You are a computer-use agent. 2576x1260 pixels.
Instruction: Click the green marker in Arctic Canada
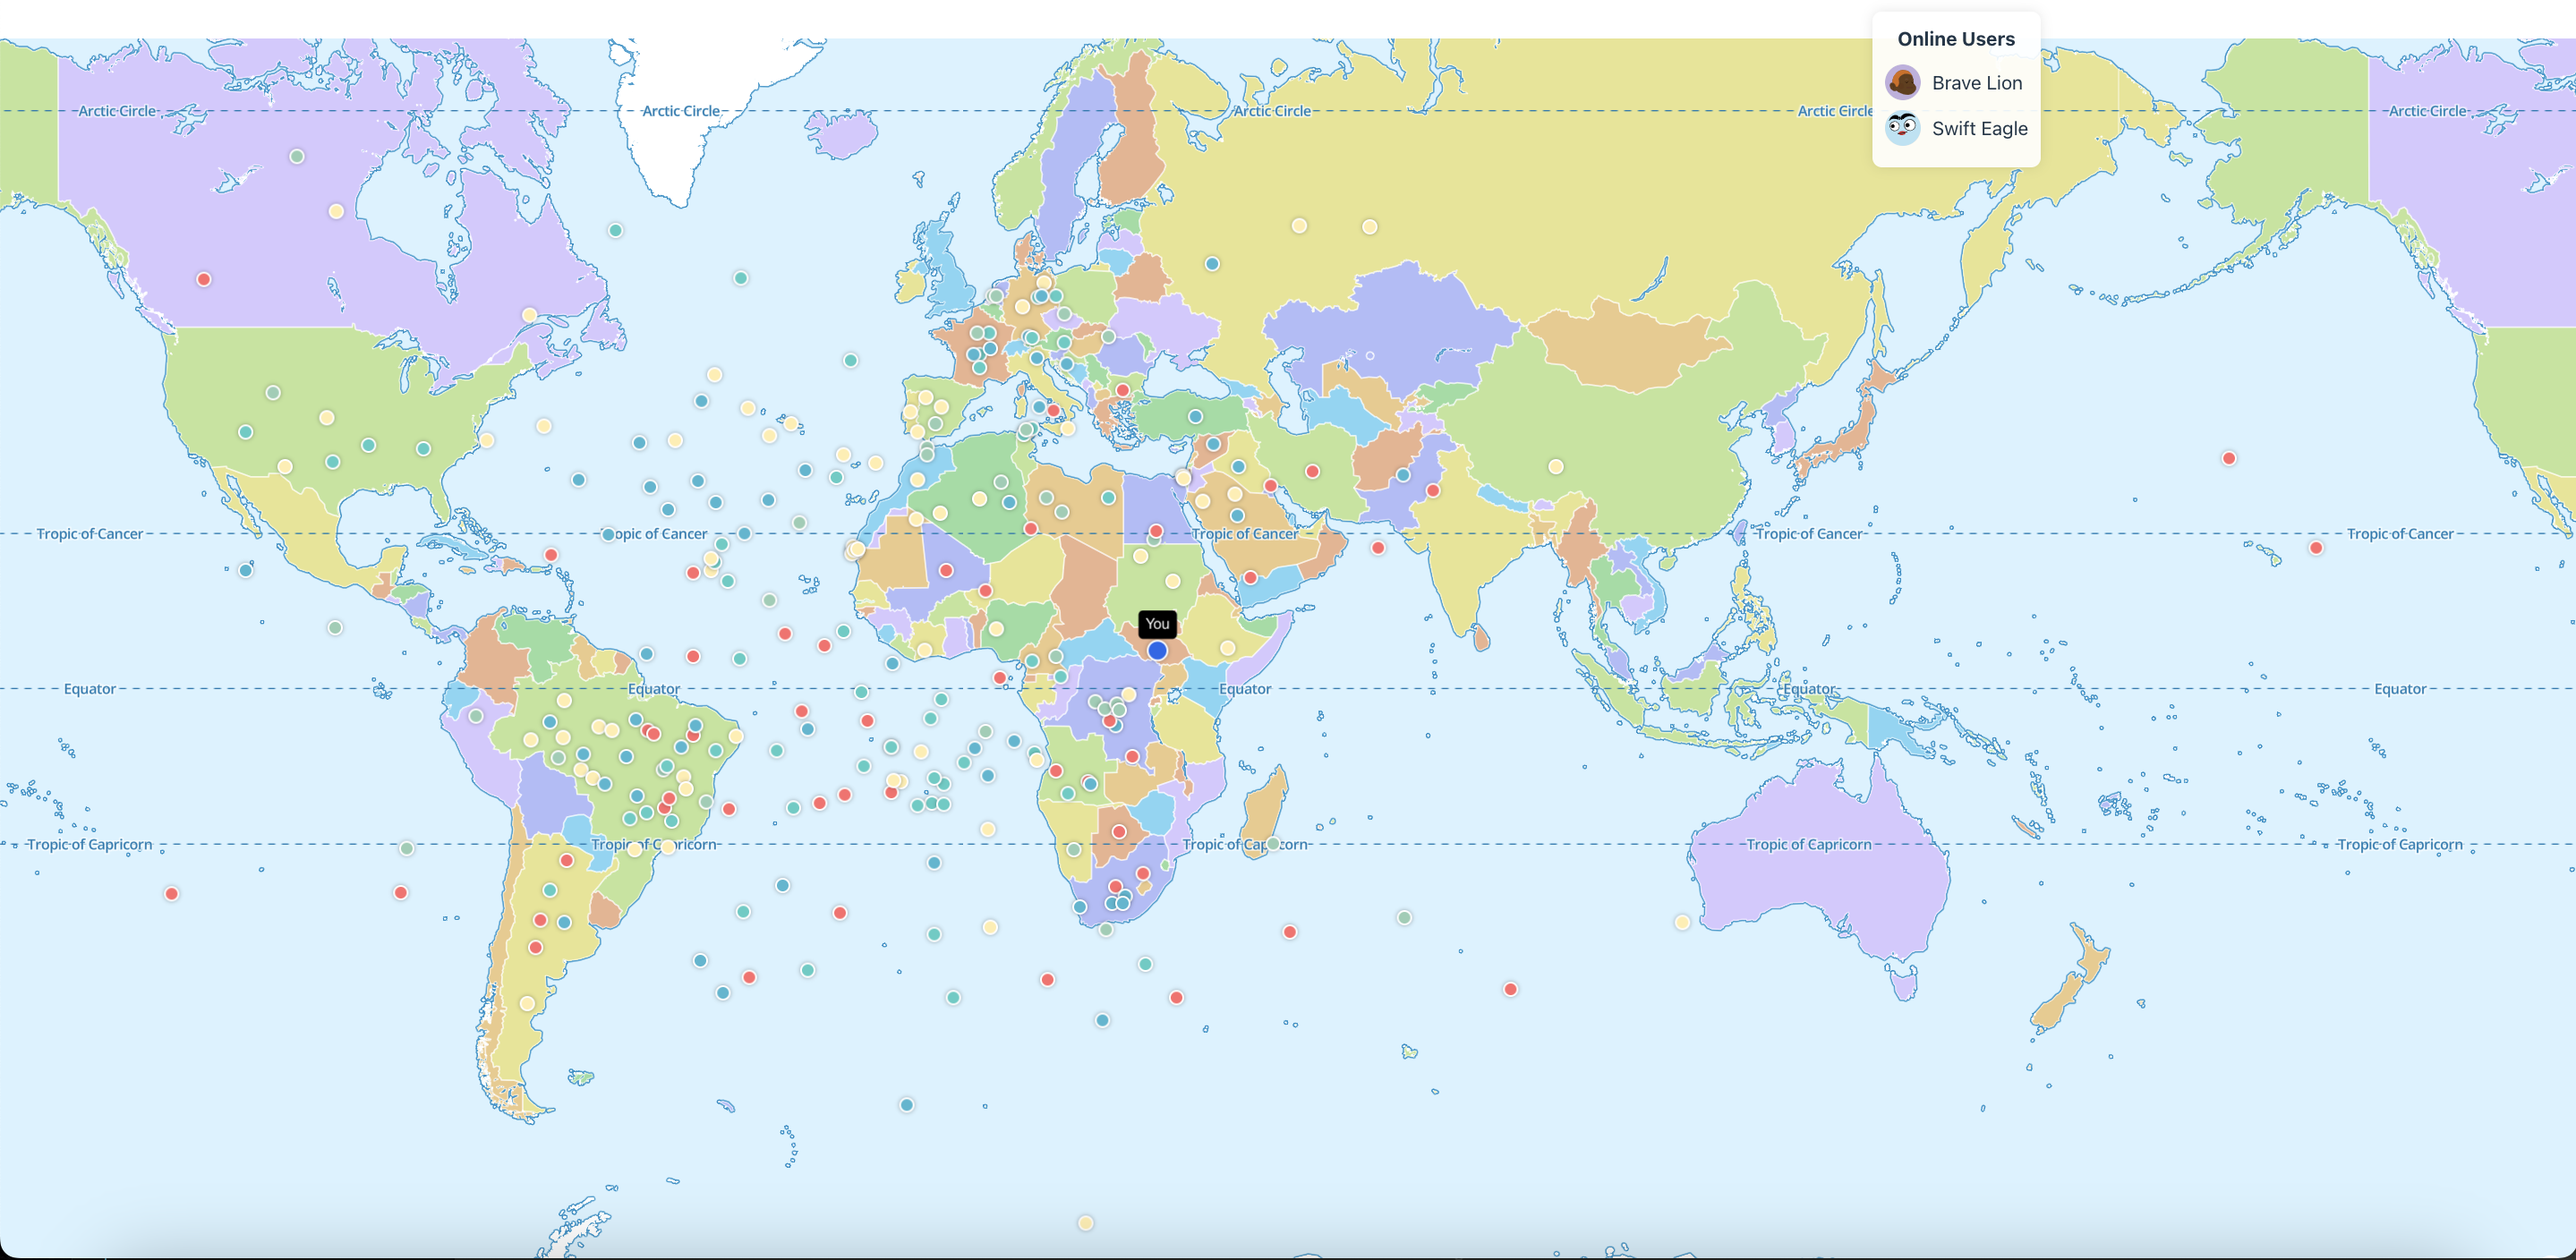coord(297,156)
